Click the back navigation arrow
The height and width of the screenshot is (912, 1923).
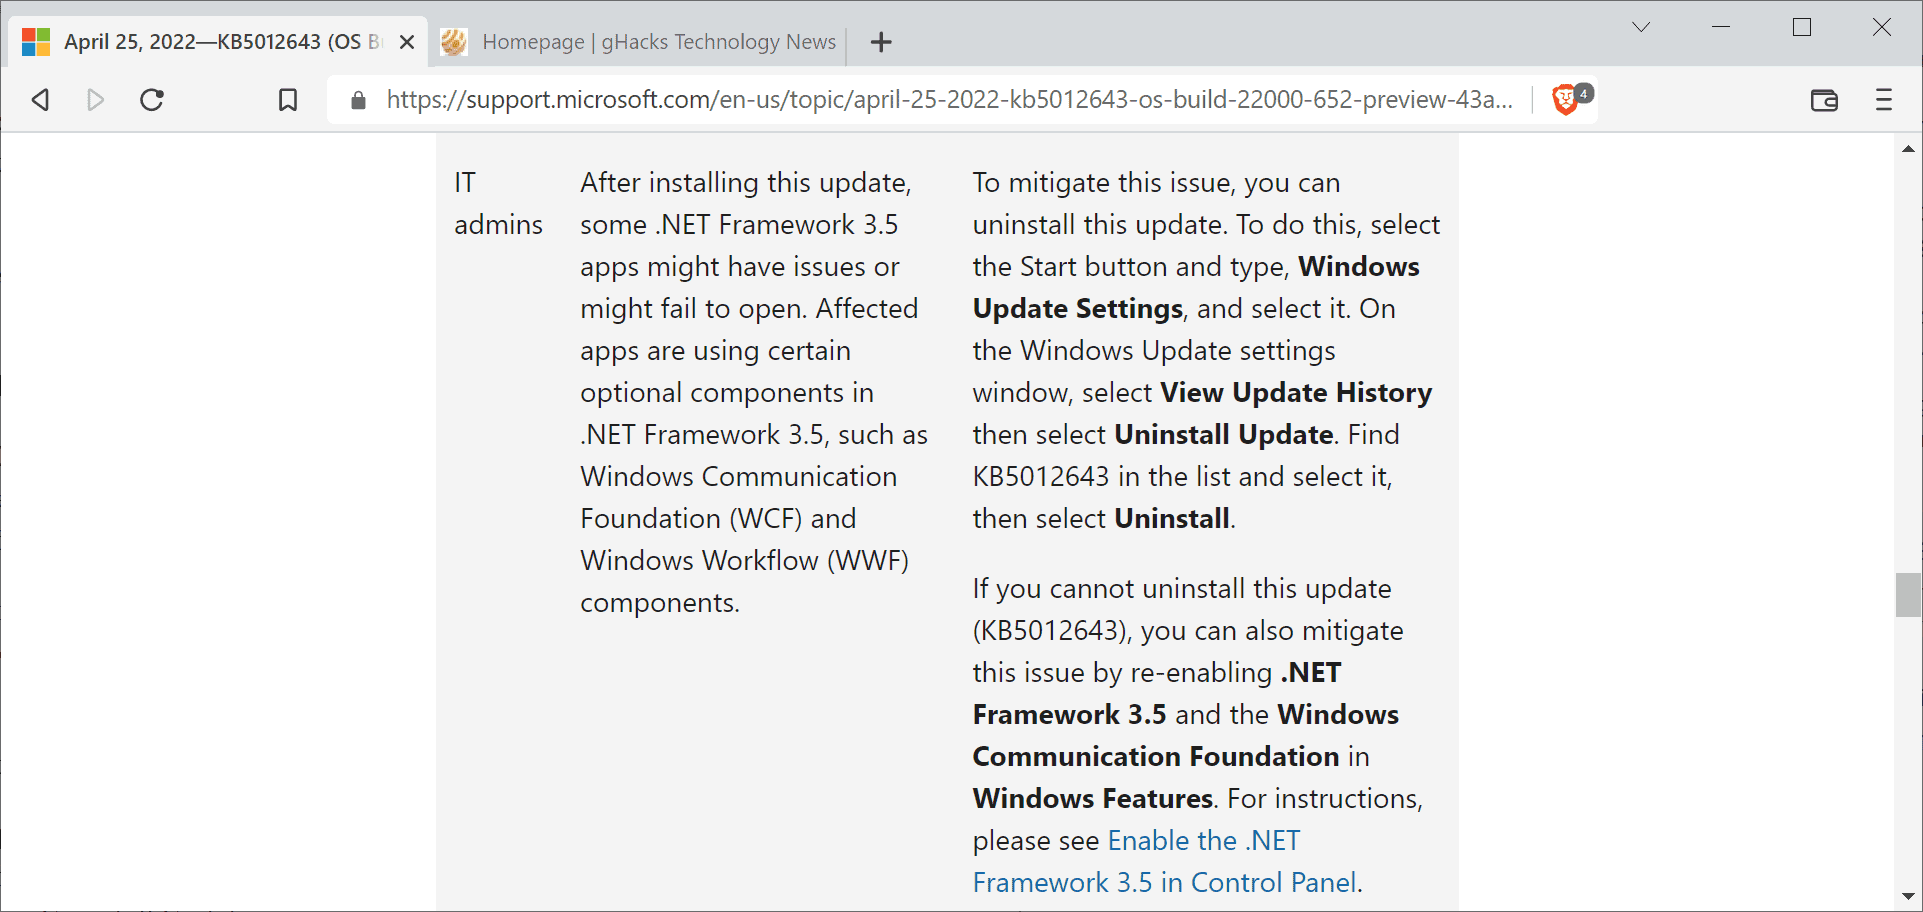tap(39, 99)
